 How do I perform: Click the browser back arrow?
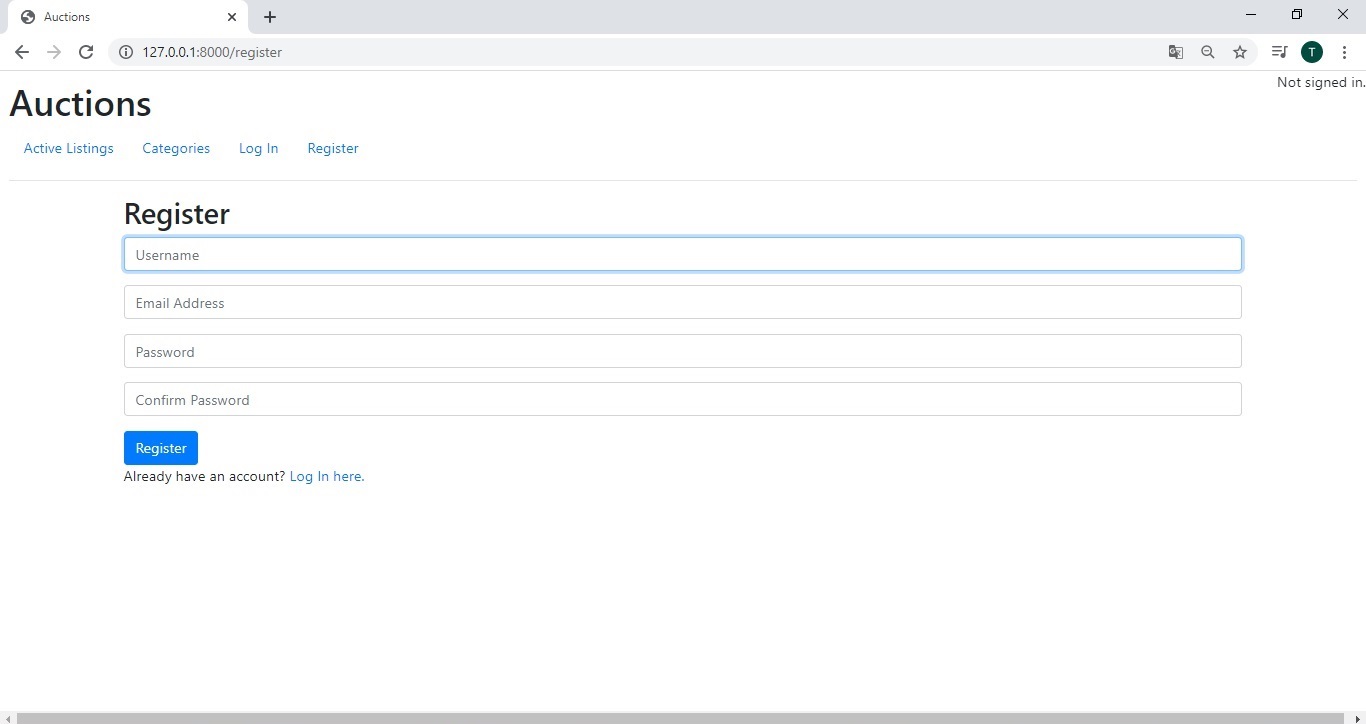[x=22, y=52]
